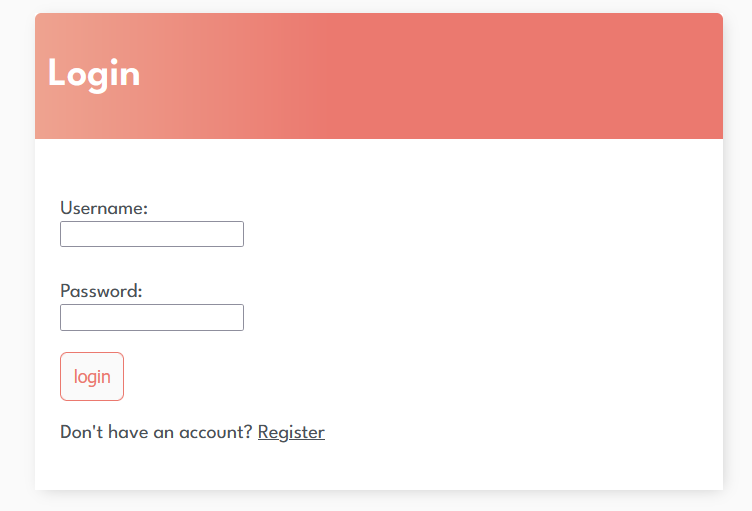This screenshot has width=752, height=511.
Task: Follow the underlined Register hyperlink
Action: (x=291, y=432)
